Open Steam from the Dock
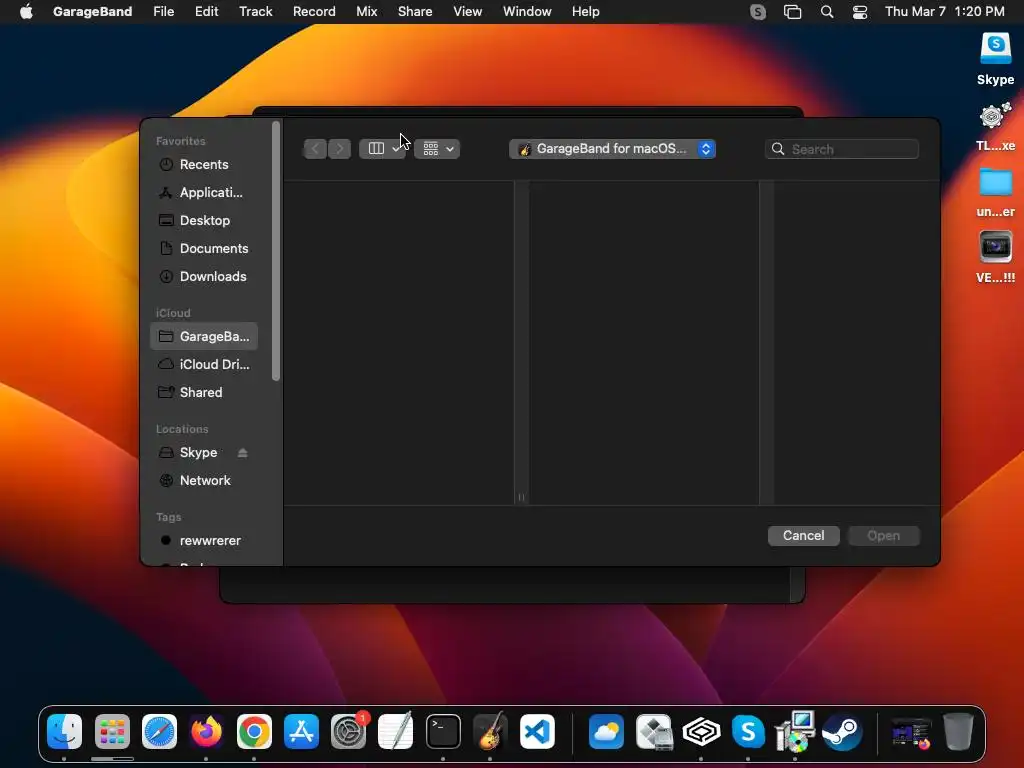 (842, 731)
